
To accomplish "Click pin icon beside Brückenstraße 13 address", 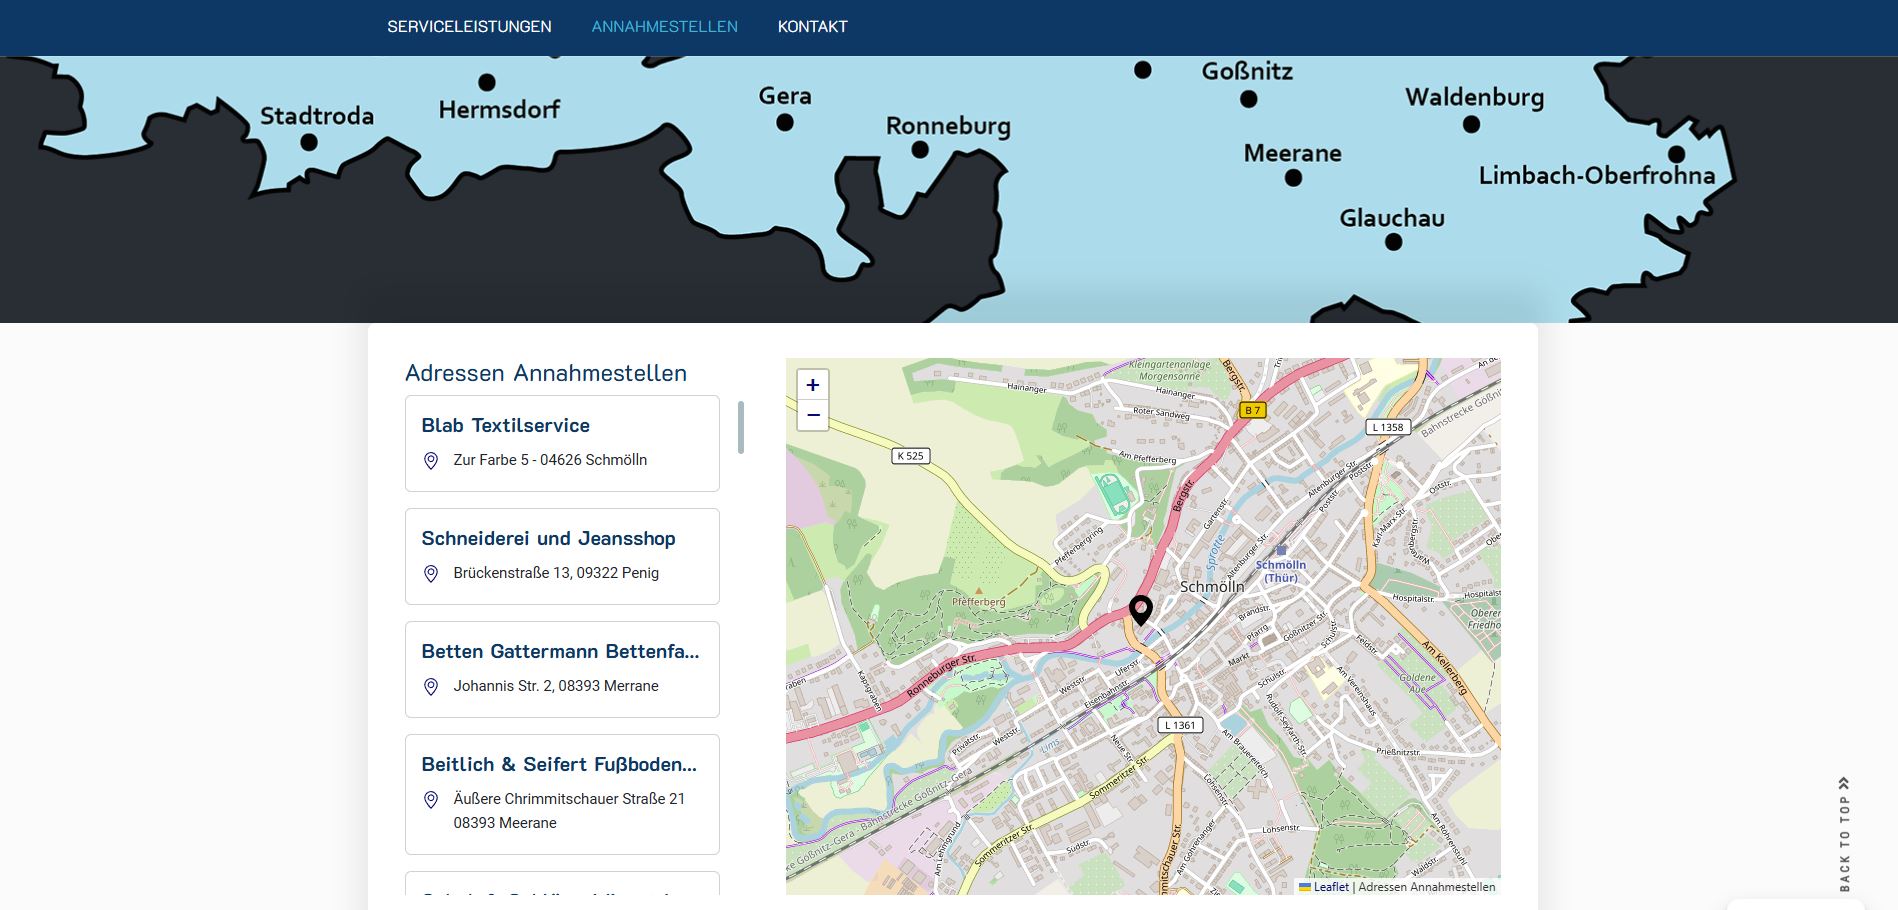I will (431, 574).
